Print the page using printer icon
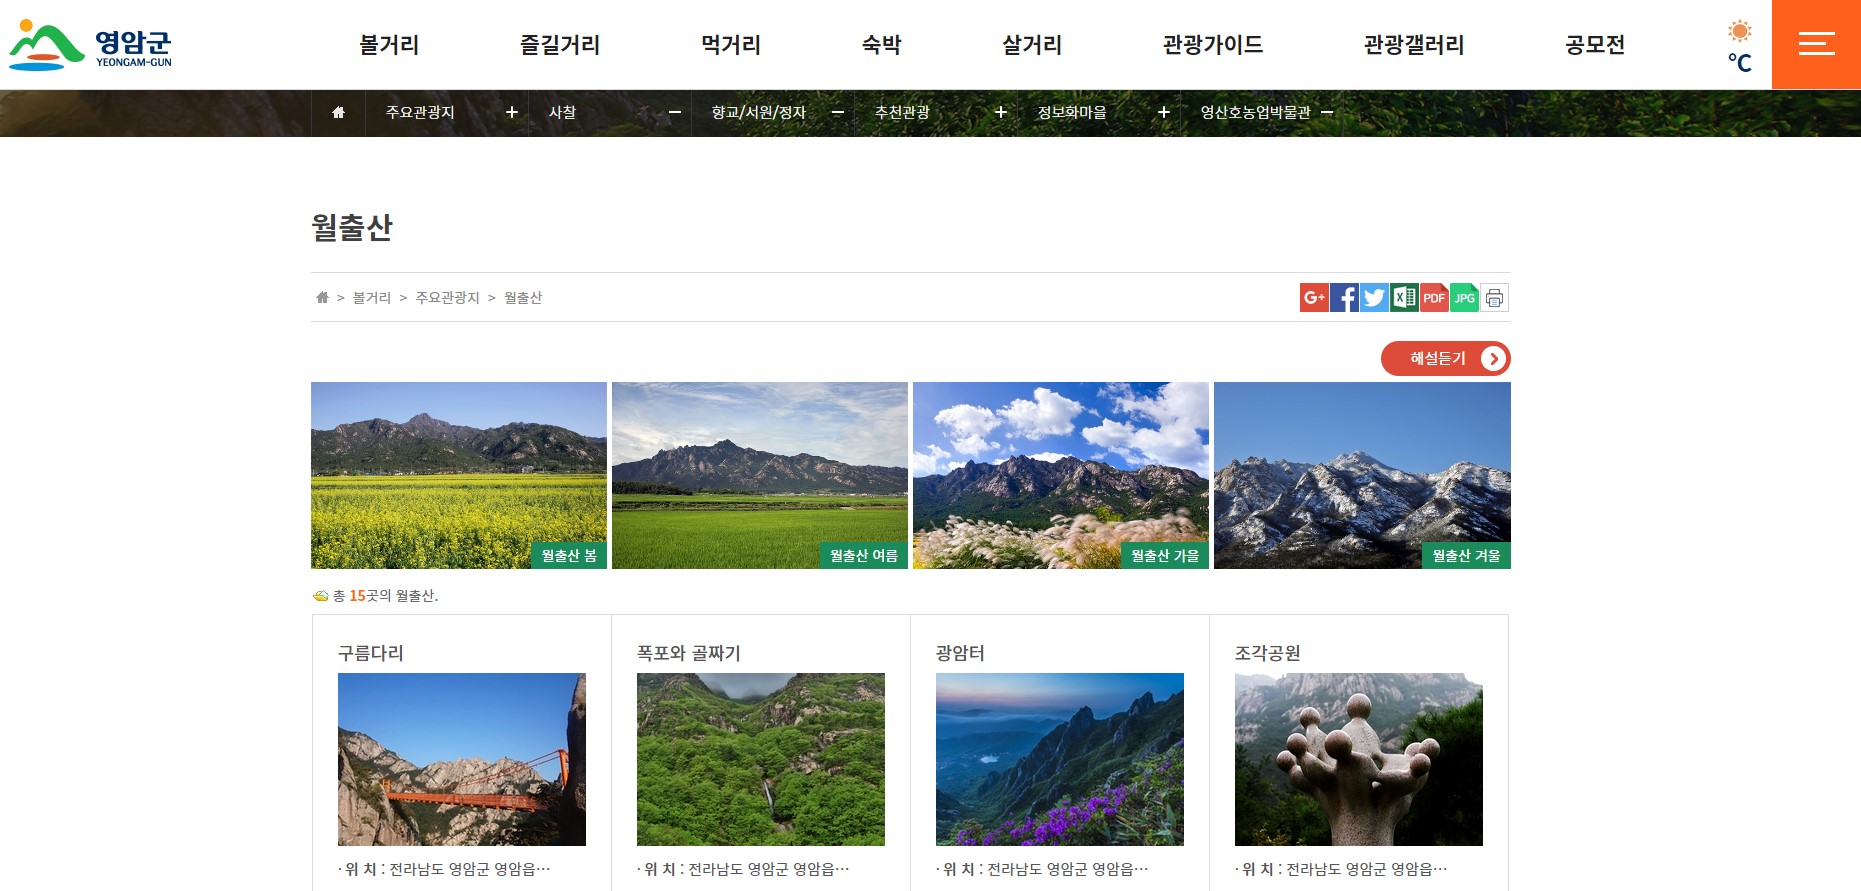The width and height of the screenshot is (1861, 891). [1494, 298]
